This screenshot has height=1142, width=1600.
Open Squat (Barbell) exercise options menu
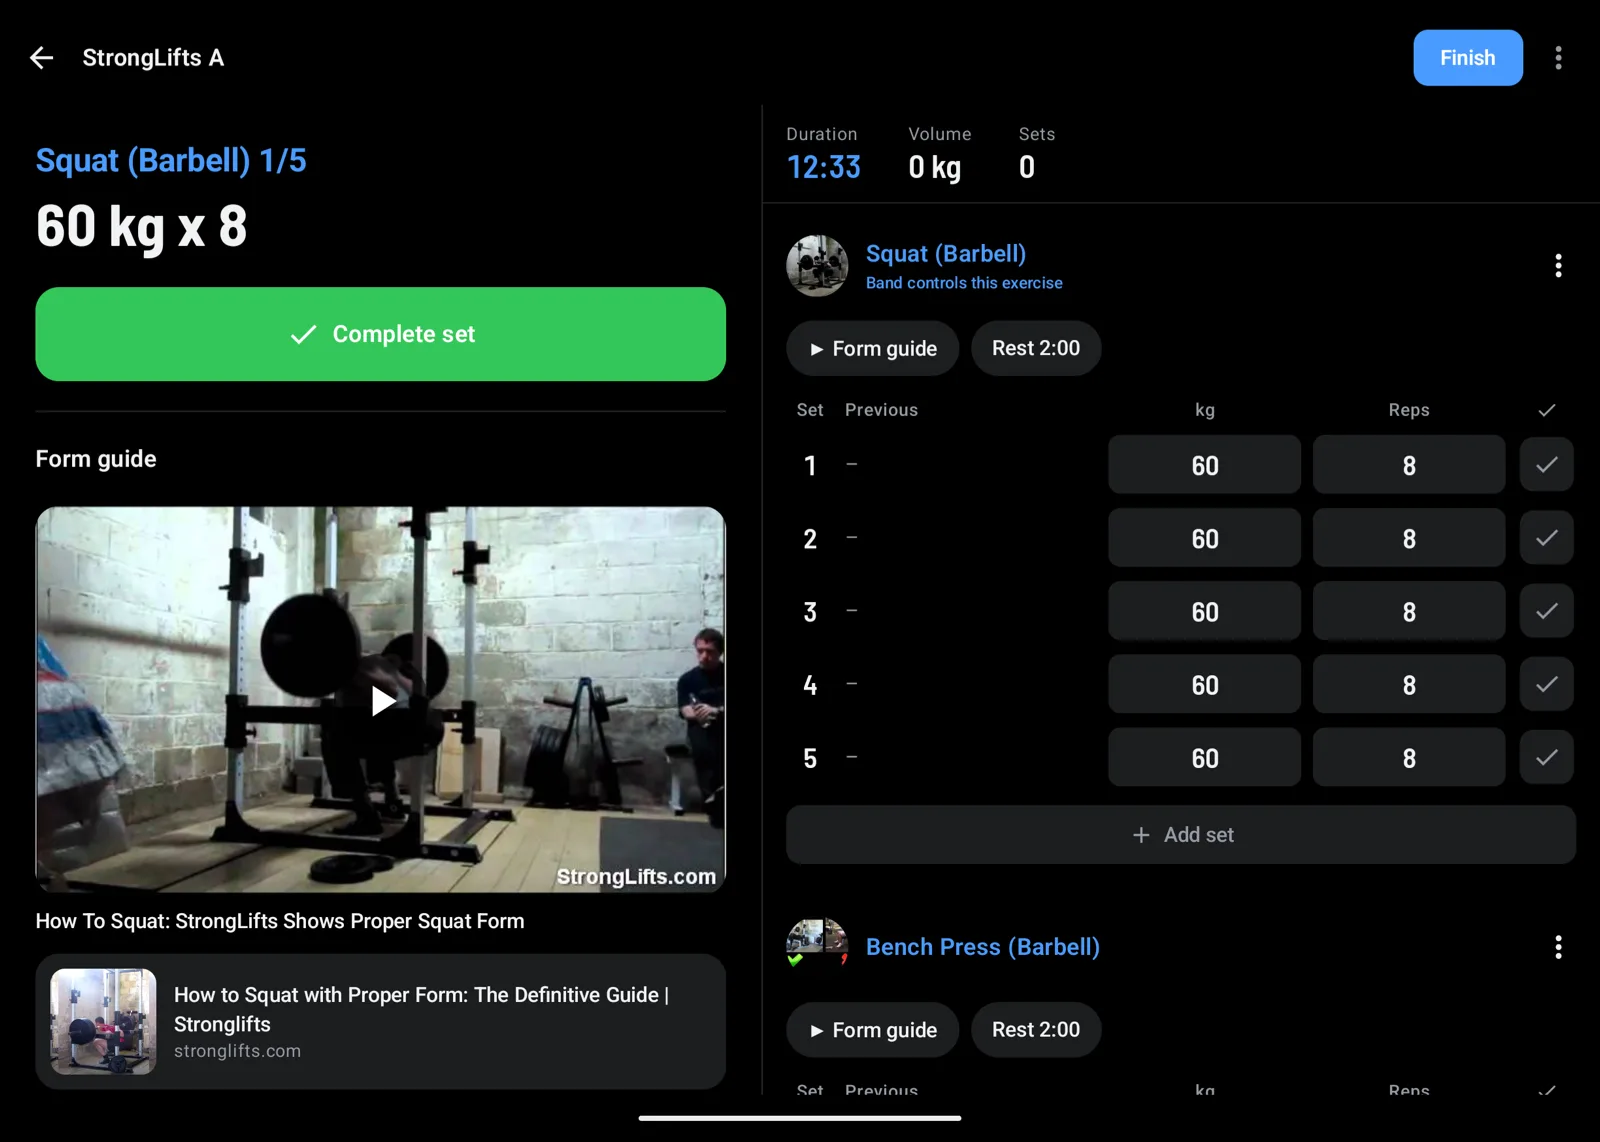pos(1558,265)
